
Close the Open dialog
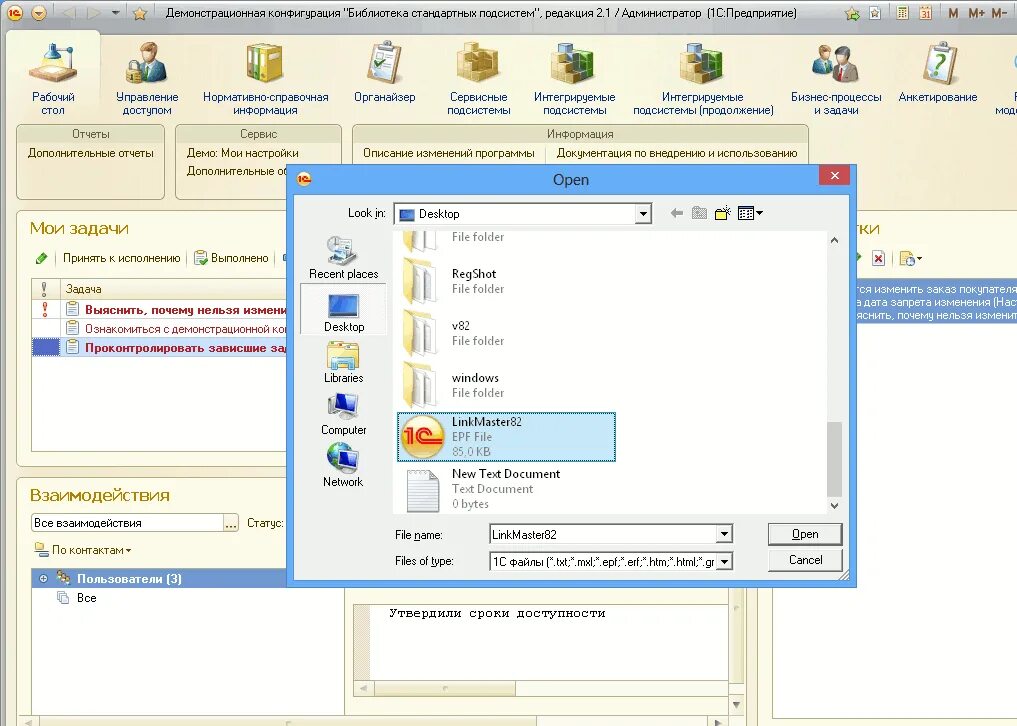(x=834, y=175)
